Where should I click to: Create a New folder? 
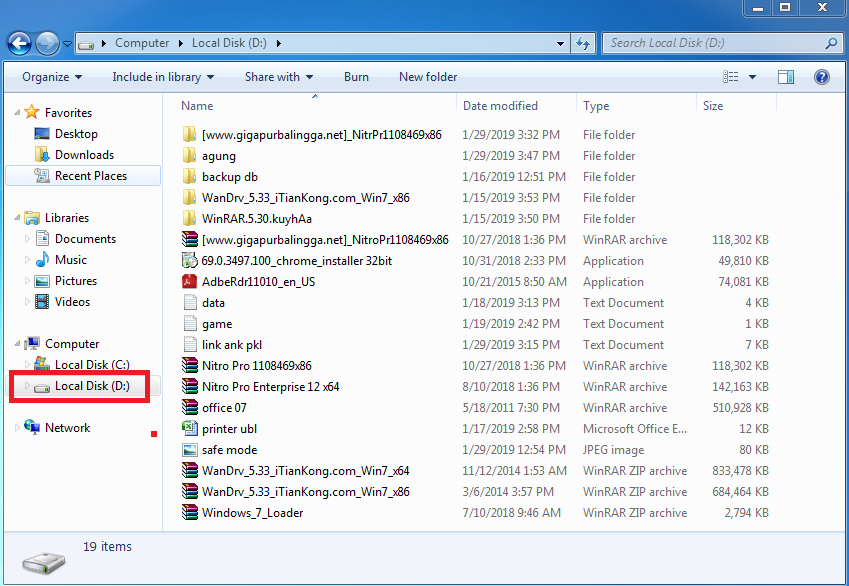coord(428,77)
